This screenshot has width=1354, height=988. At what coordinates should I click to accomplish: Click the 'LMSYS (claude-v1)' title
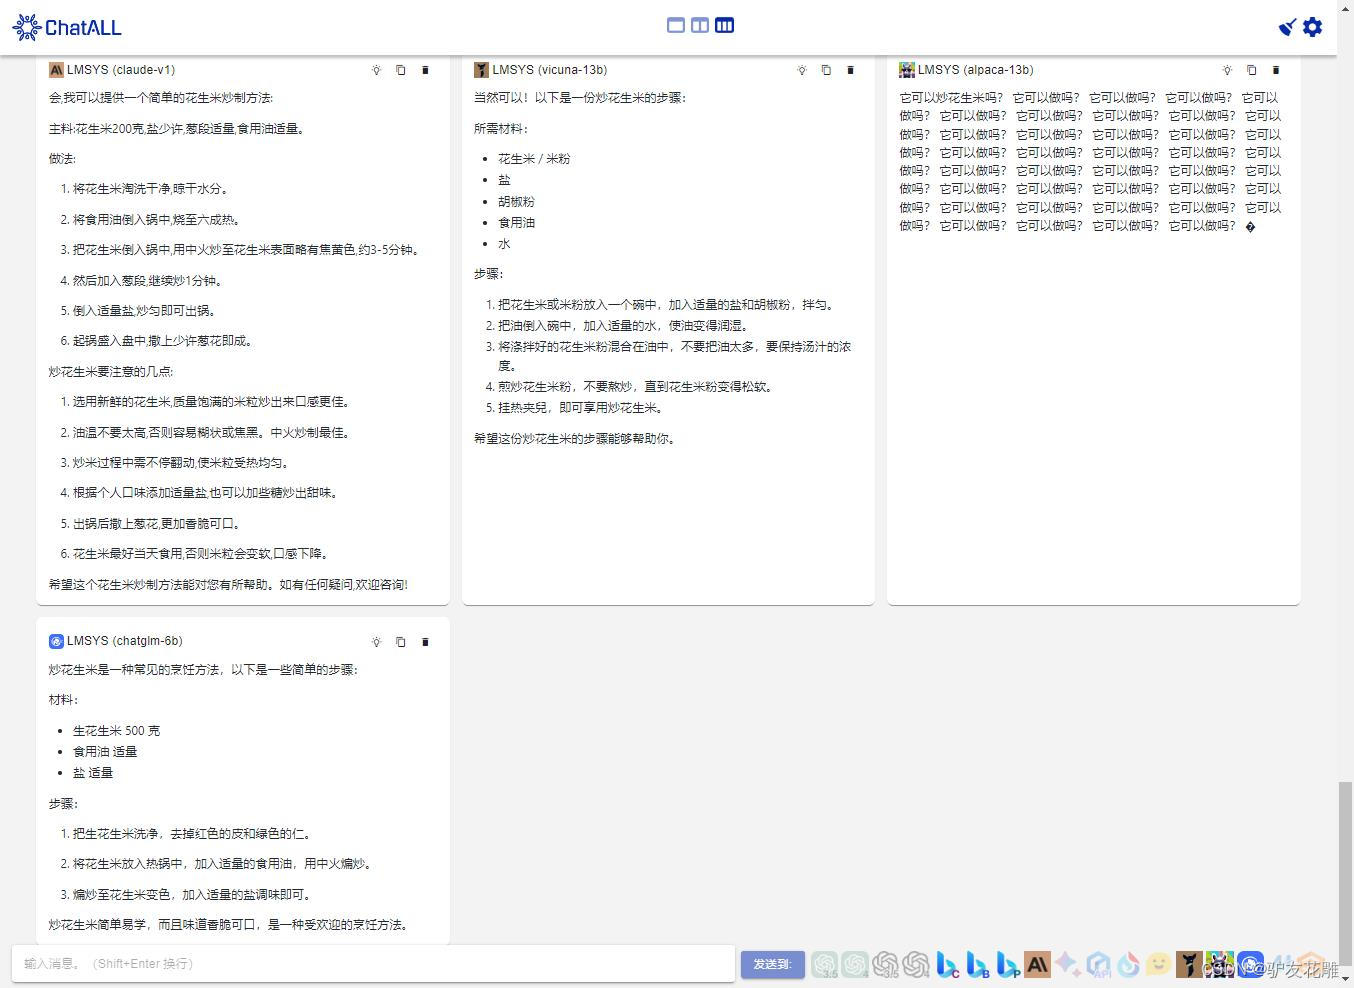[x=121, y=70]
